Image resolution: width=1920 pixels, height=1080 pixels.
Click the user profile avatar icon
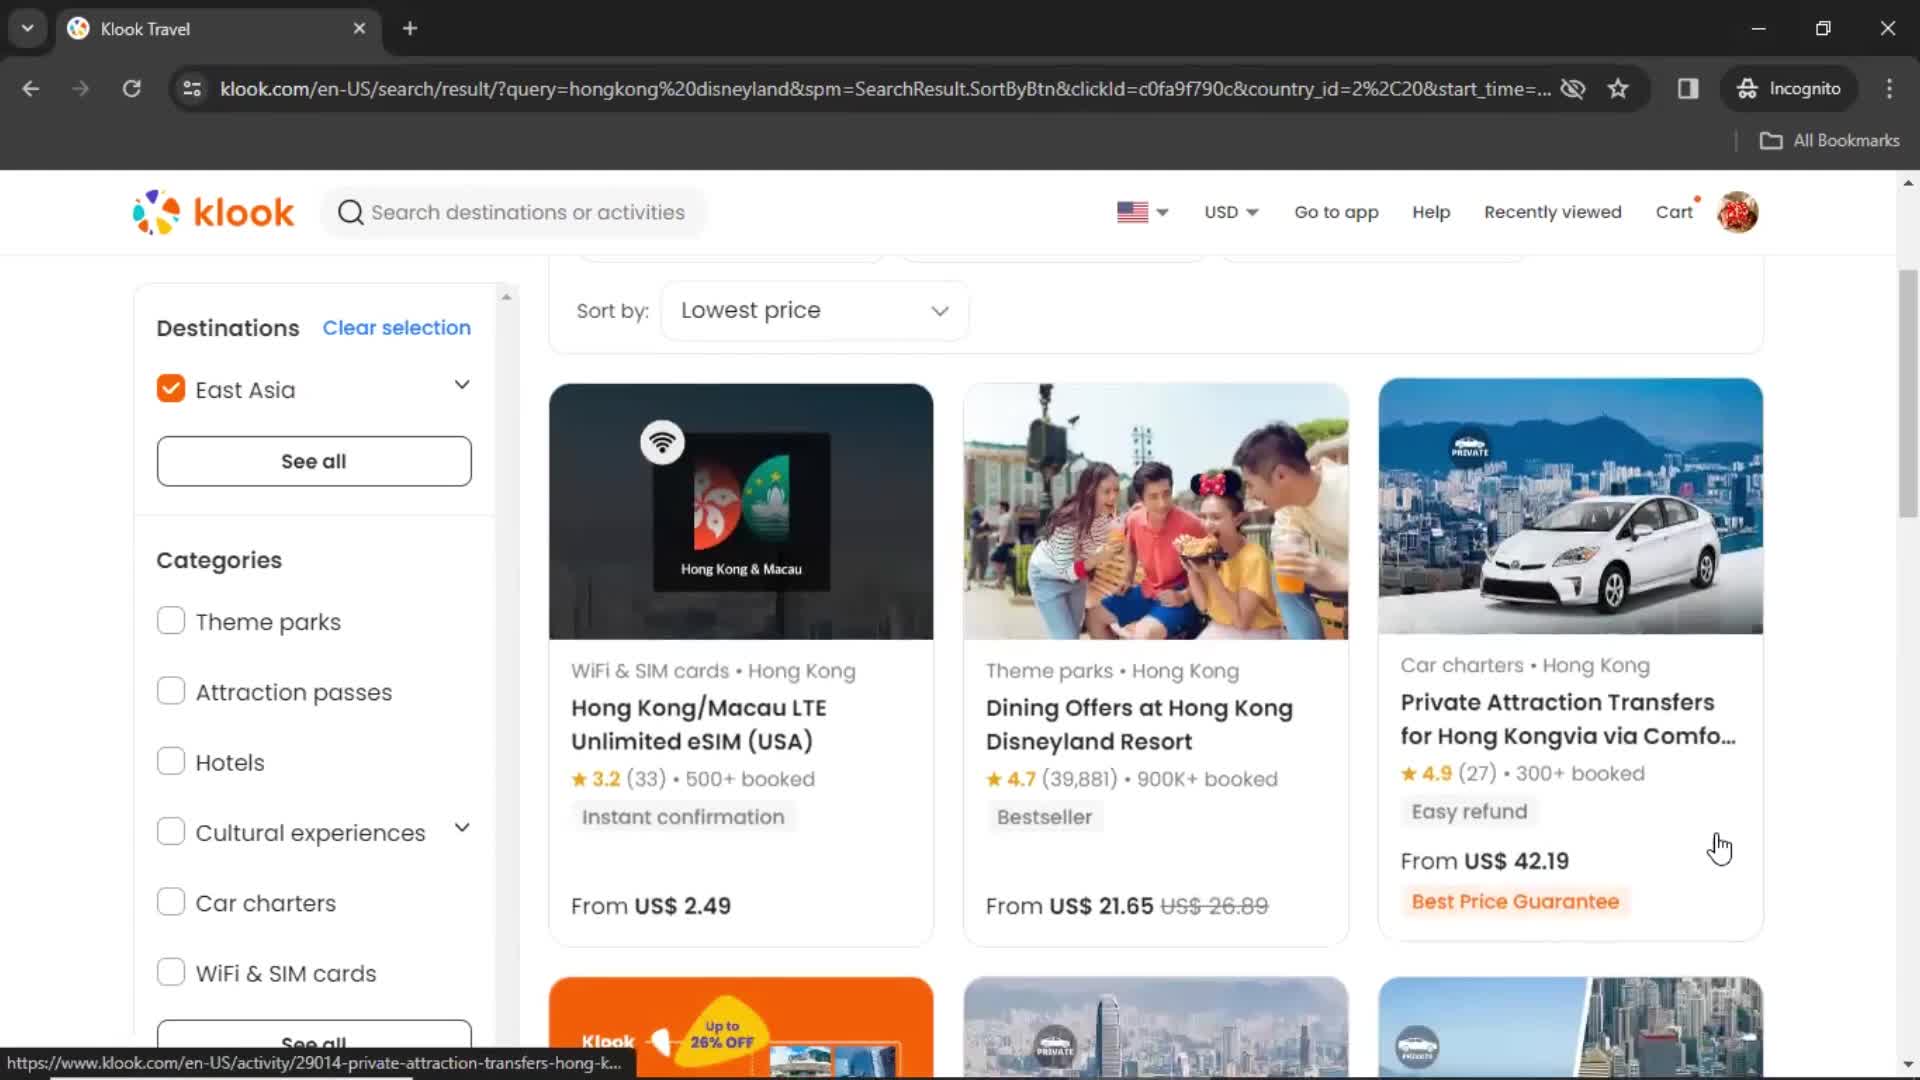(x=1738, y=212)
